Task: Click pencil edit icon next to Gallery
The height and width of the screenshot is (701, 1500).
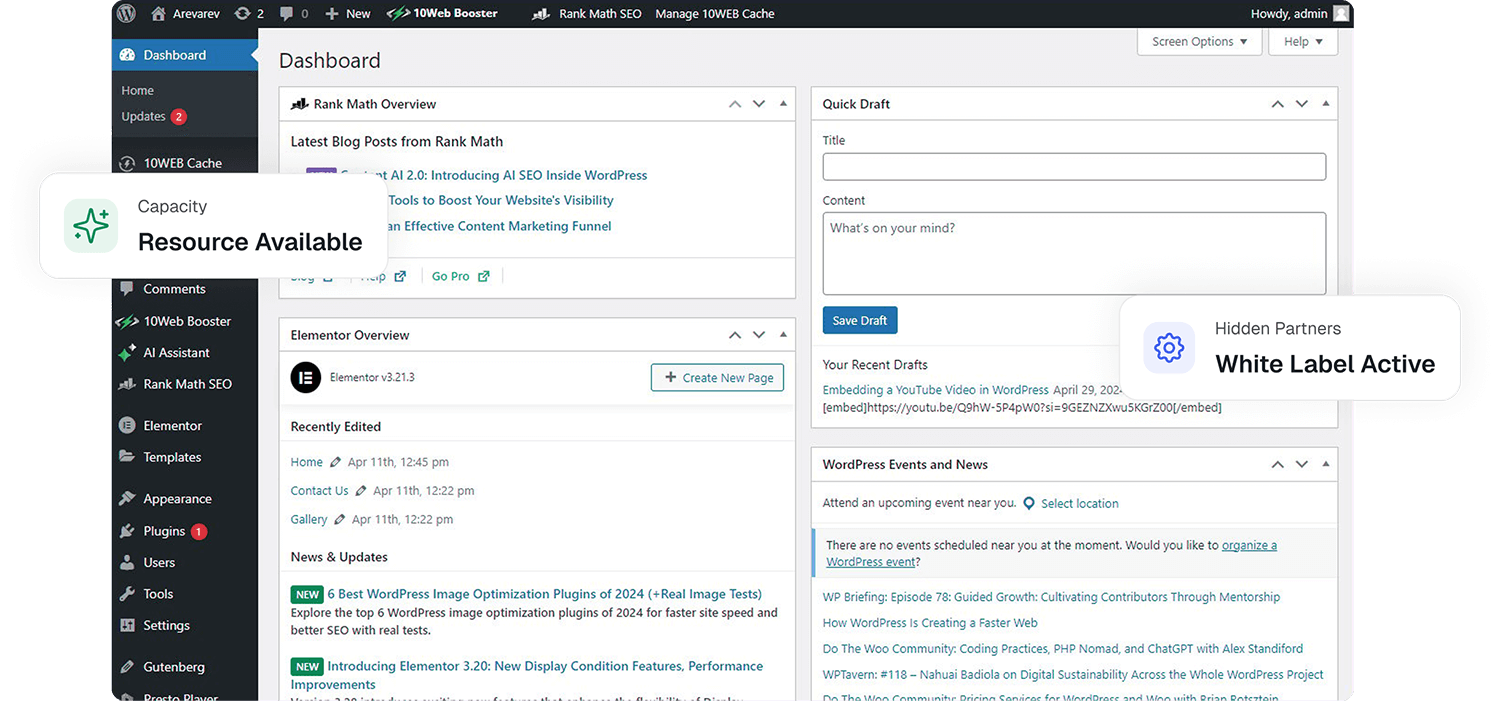Action: (x=340, y=520)
